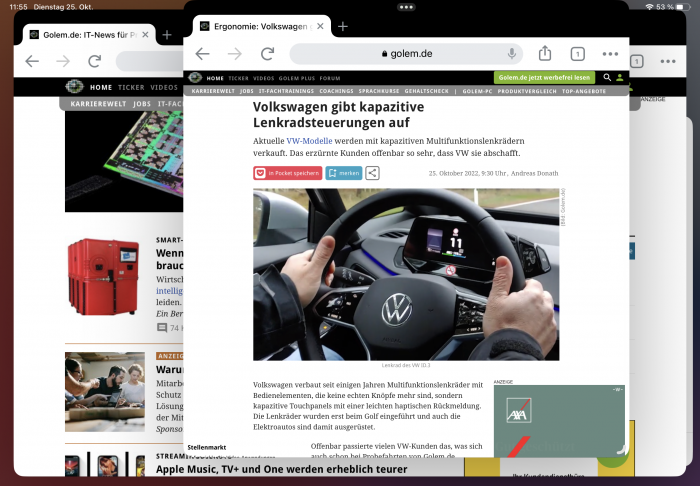Tap the battery 53 % indicator

[x=673, y=7]
